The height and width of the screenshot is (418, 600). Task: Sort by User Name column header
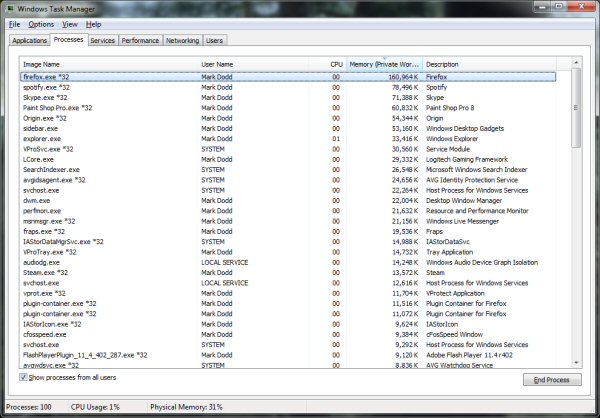pyautogui.click(x=253, y=64)
